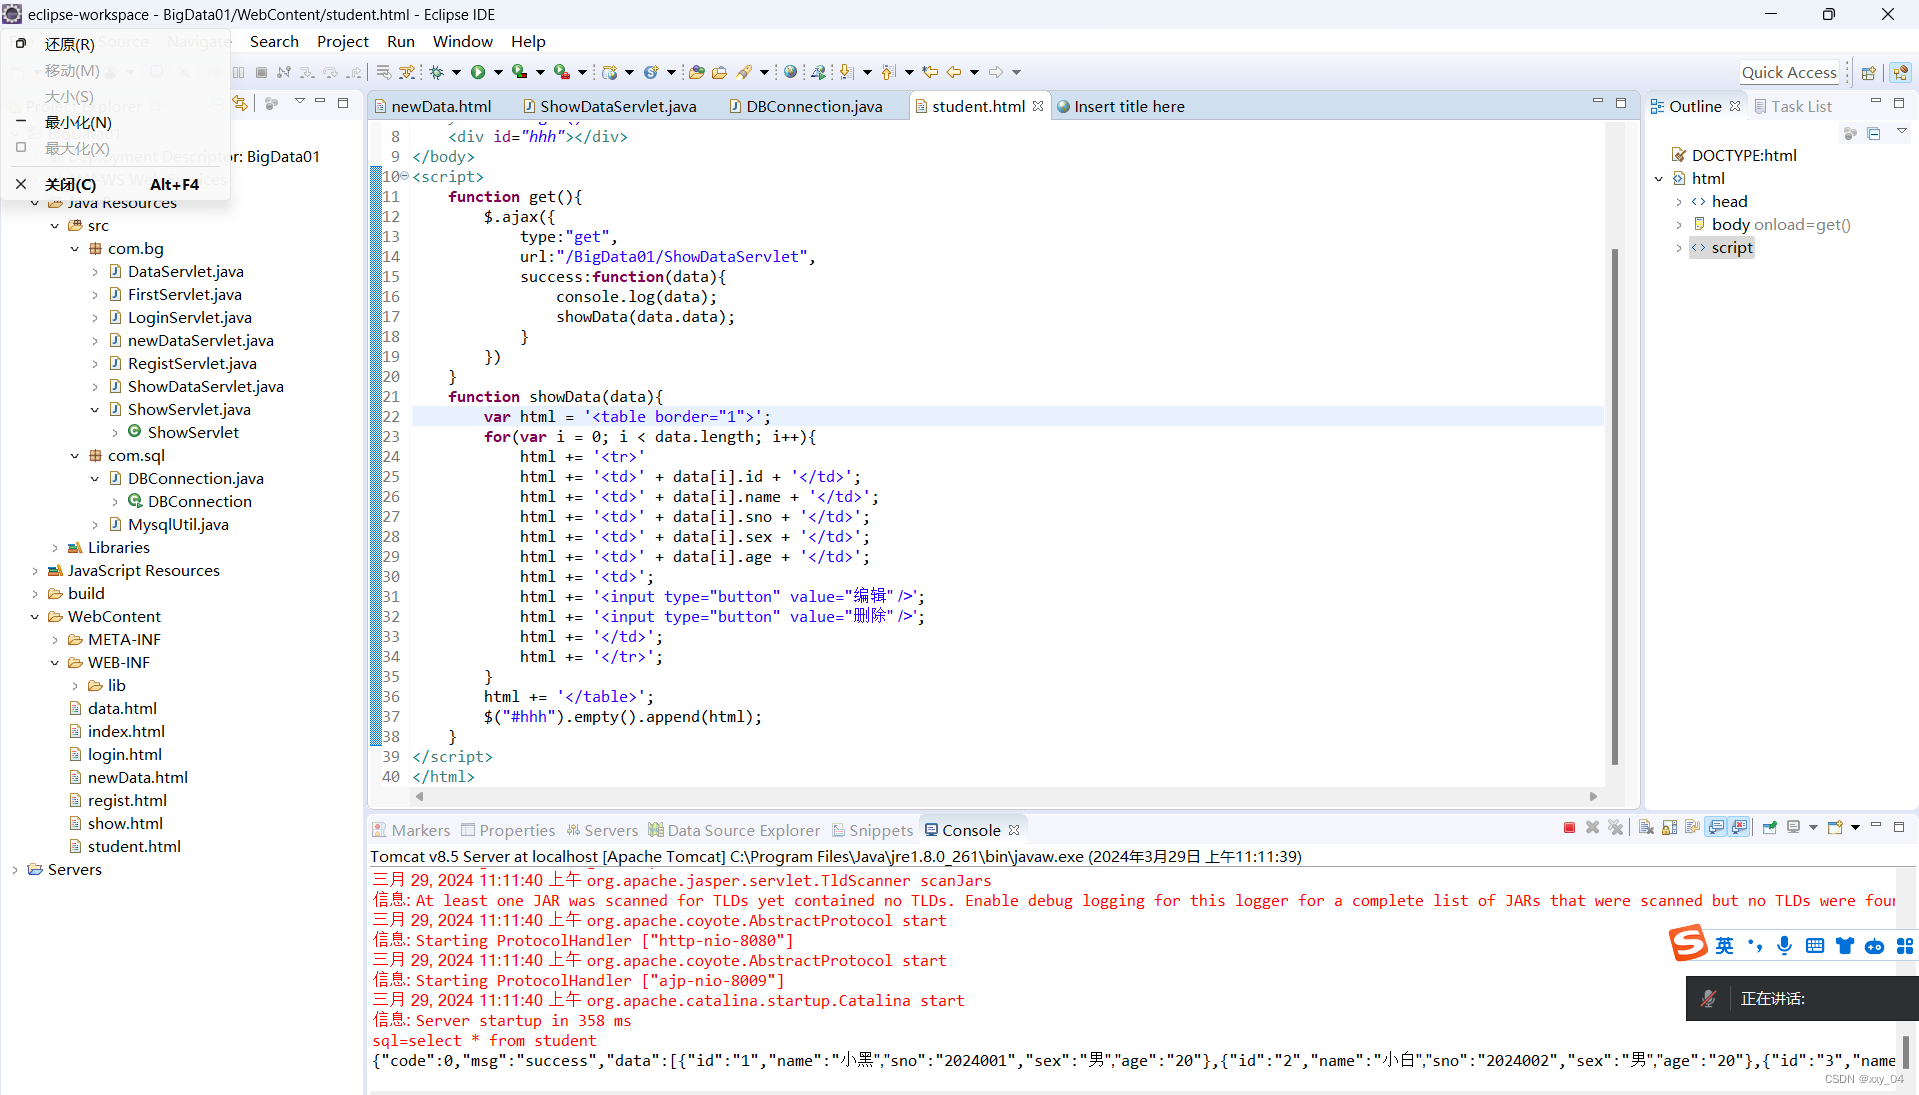Run the application with green Run icon
1919x1095 pixels.
(478, 72)
